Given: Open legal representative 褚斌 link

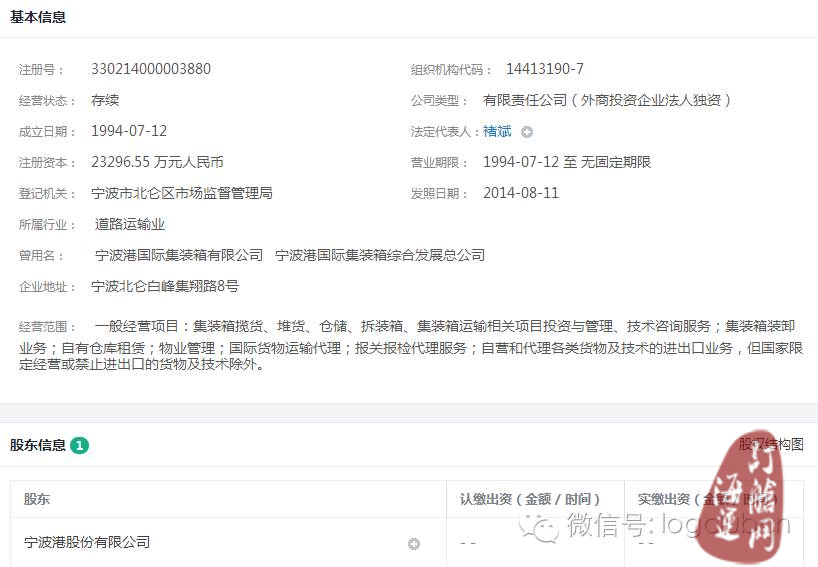Looking at the screenshot, I should click(x=497, y=131).
